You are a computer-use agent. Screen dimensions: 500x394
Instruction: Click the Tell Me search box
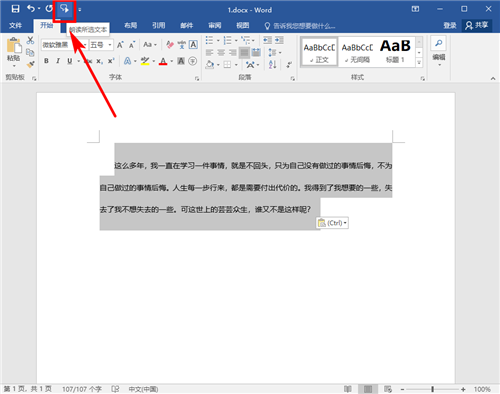[300, 26]
